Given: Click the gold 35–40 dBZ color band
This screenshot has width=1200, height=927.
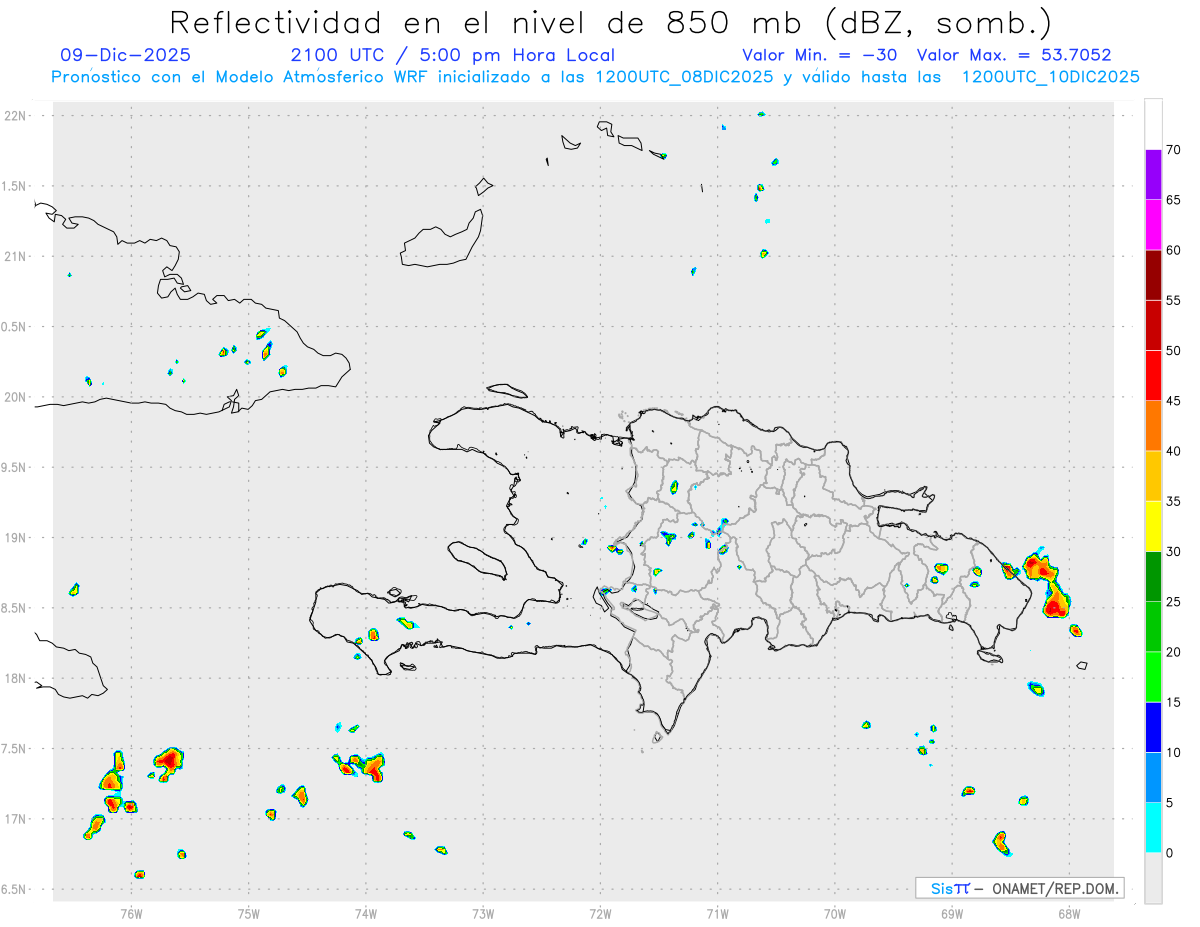Looking at the screenshot, I should tap(1153, 476).
